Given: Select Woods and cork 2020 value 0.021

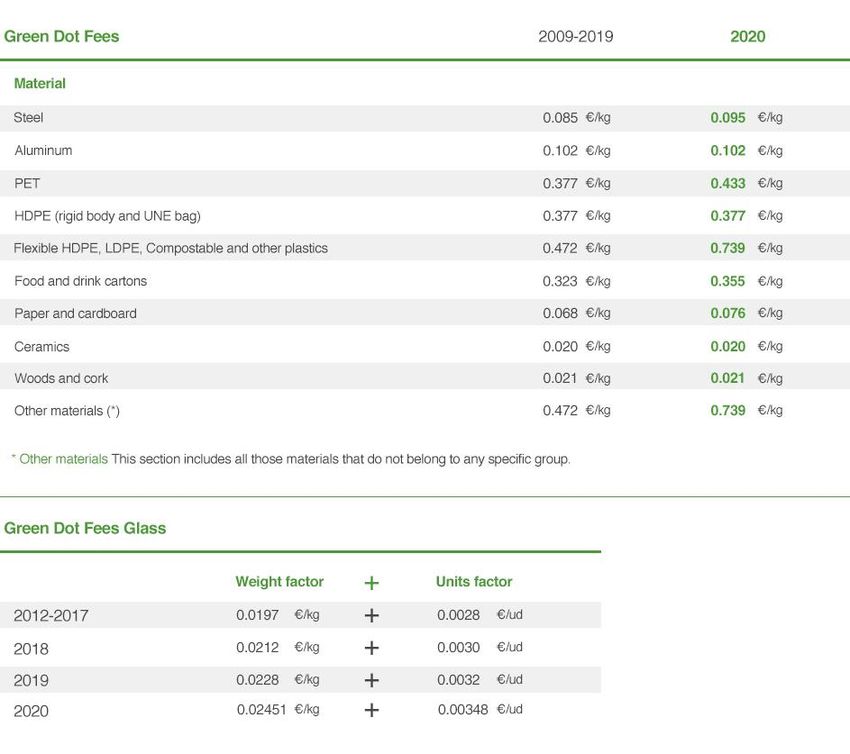Looking at the screenshot, I should [x=728, y=378].
